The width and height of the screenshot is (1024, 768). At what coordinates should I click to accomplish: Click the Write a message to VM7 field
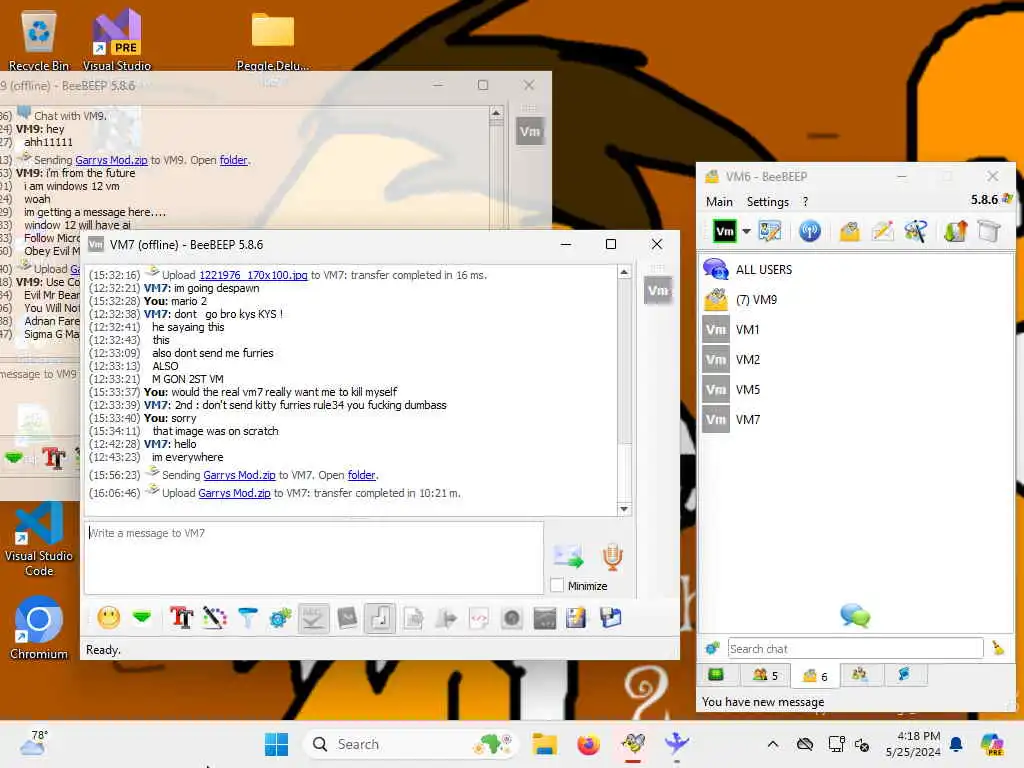(313, 557)
